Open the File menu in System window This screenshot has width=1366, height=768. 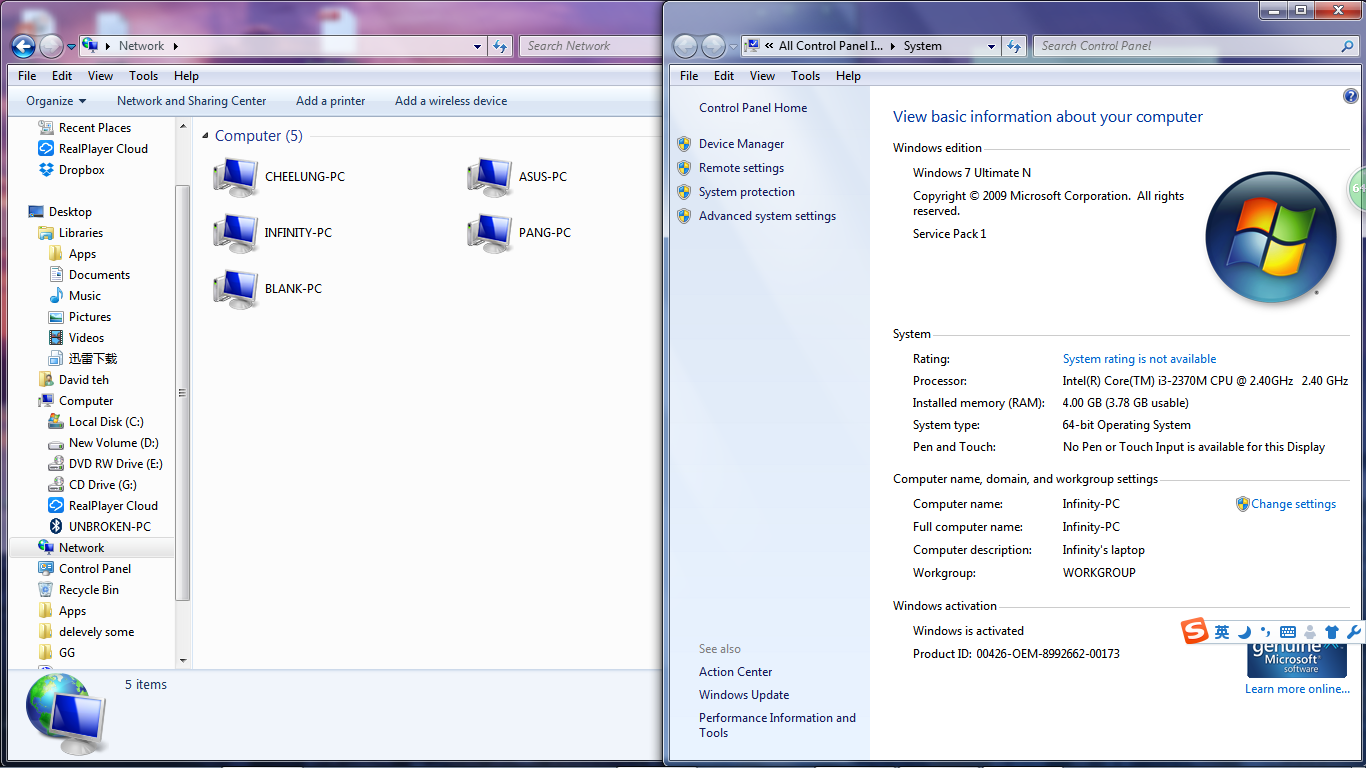689,76
